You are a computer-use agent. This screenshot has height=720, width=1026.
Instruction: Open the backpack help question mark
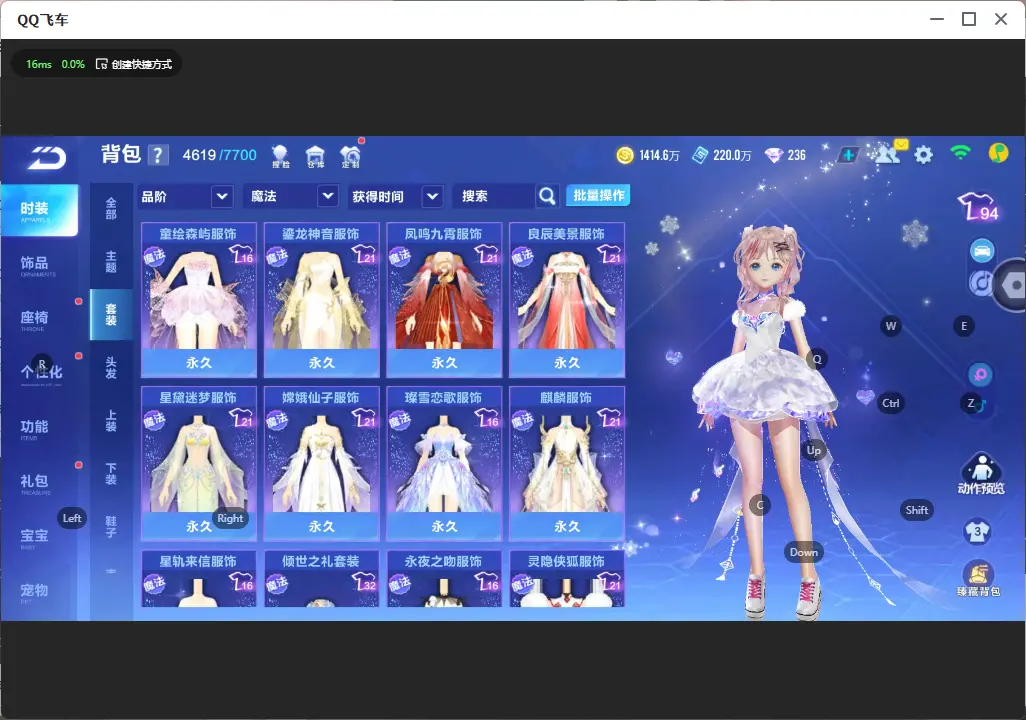click(x=158, y=155)
